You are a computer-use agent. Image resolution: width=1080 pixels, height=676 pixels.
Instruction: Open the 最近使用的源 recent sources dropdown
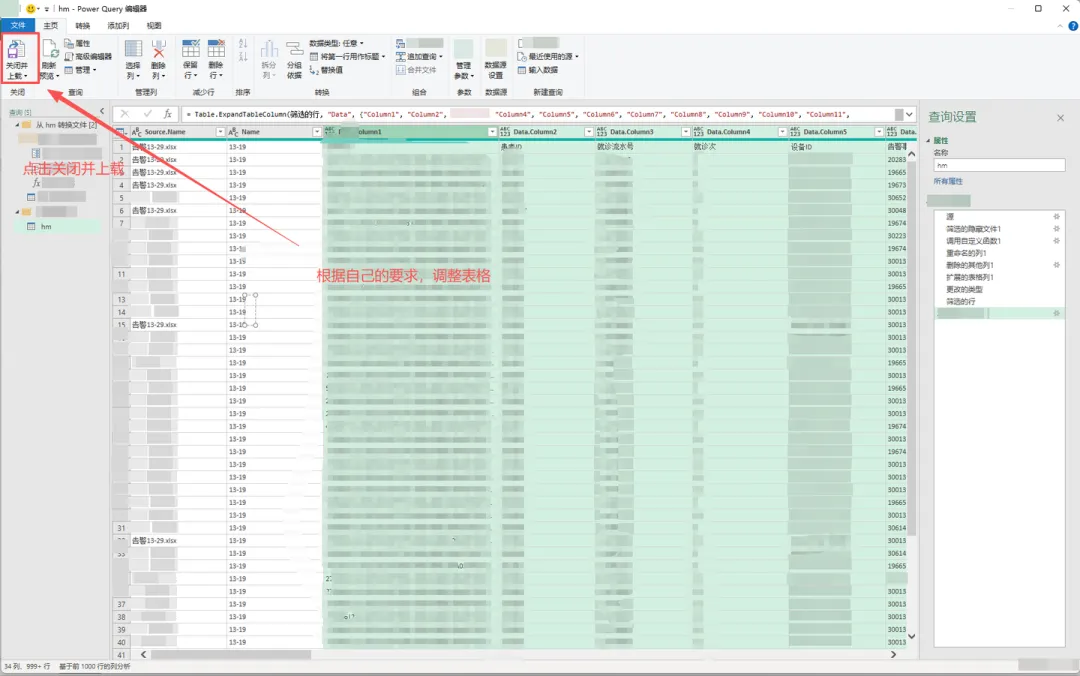[548, 57]
